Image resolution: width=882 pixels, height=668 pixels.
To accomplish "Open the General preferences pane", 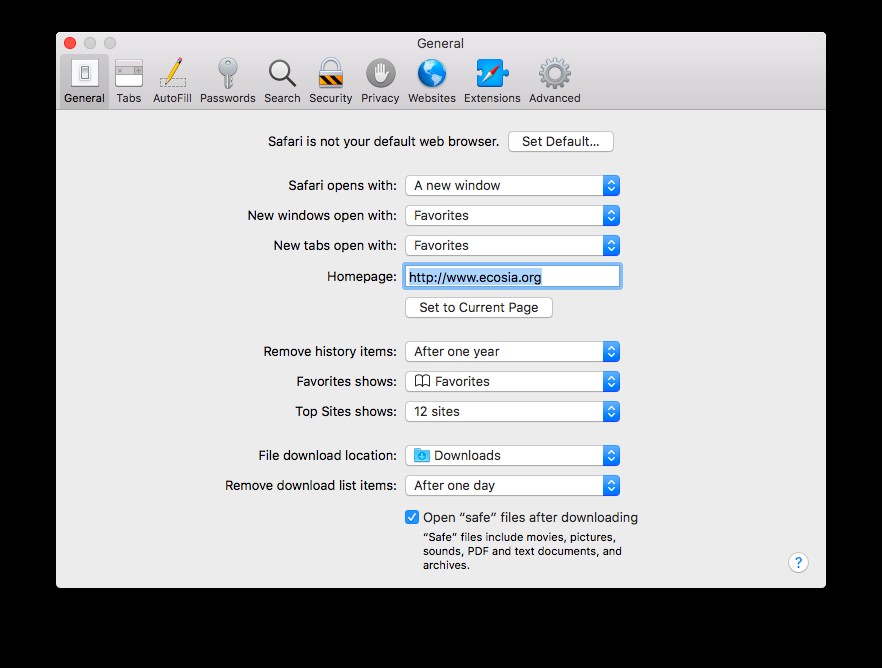I will tap(84, 82).
